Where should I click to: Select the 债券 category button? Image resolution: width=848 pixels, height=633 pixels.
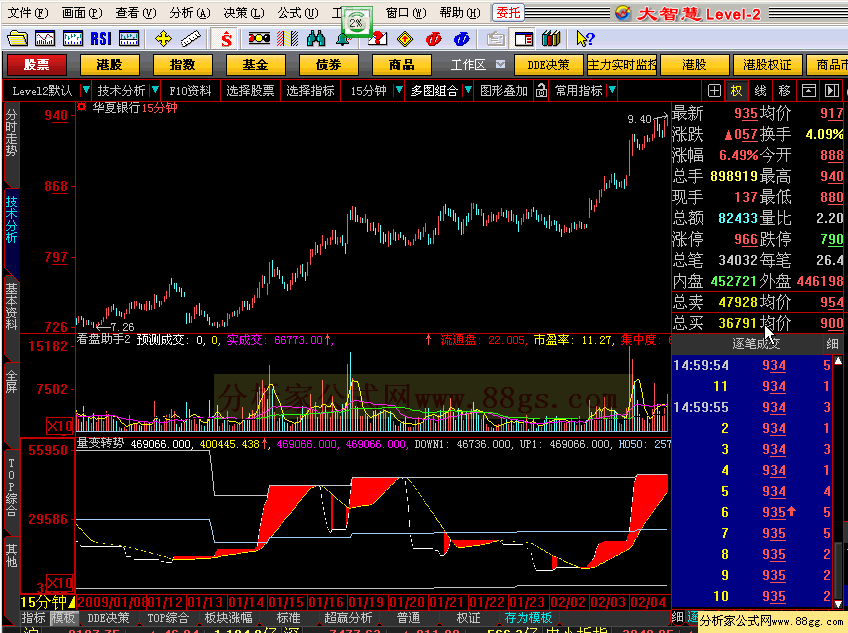point(329,65)
